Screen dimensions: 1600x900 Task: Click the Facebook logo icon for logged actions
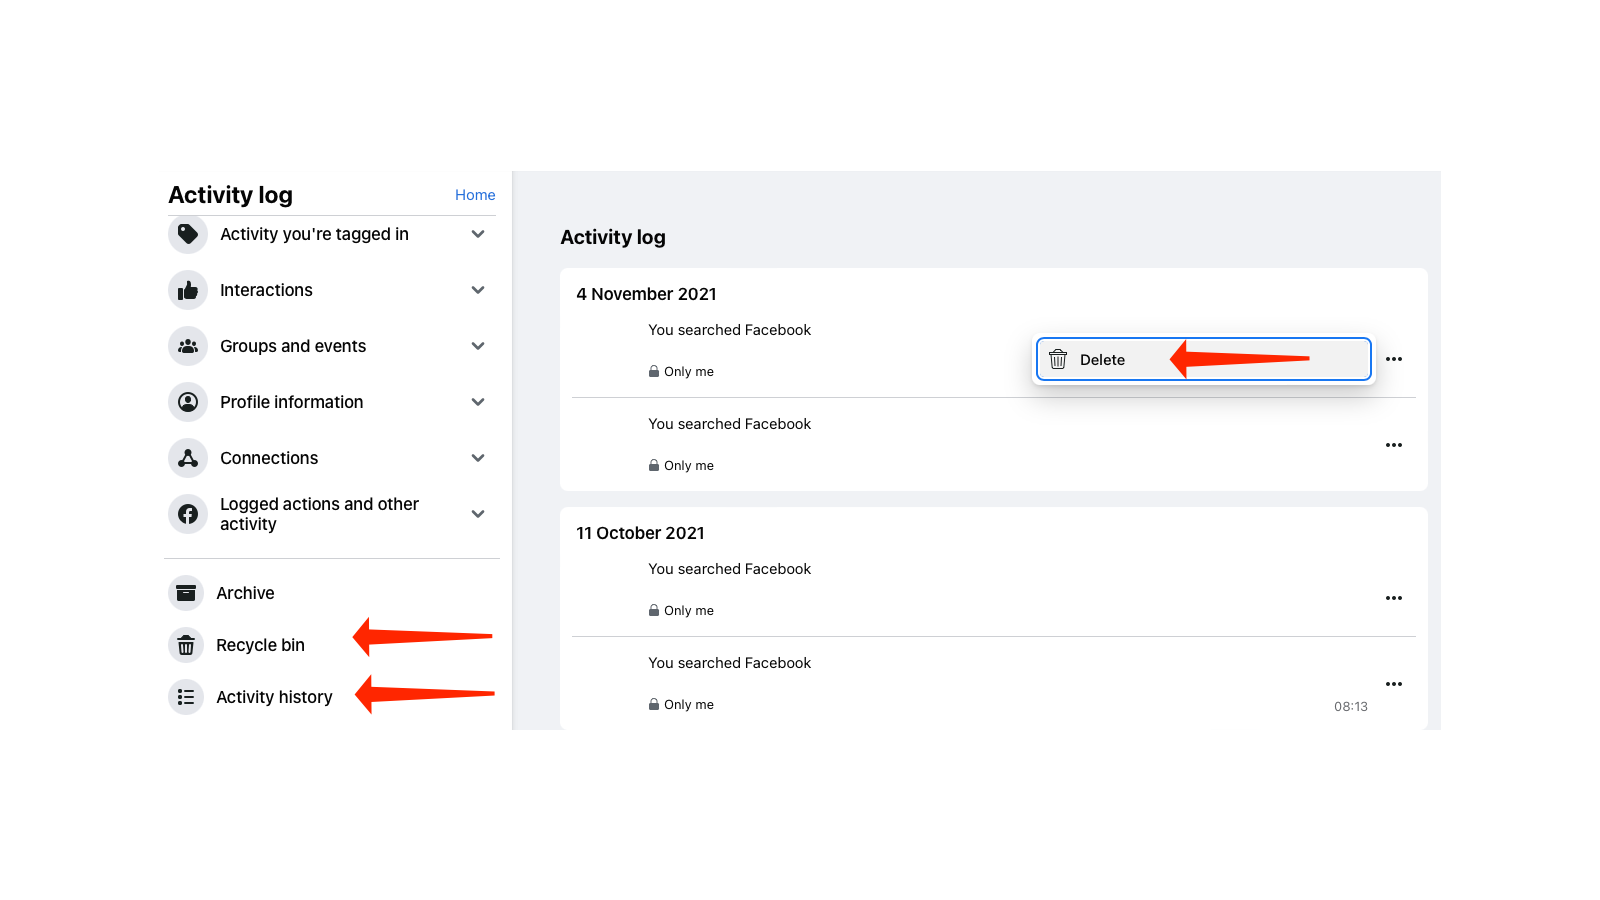(188, 514)
